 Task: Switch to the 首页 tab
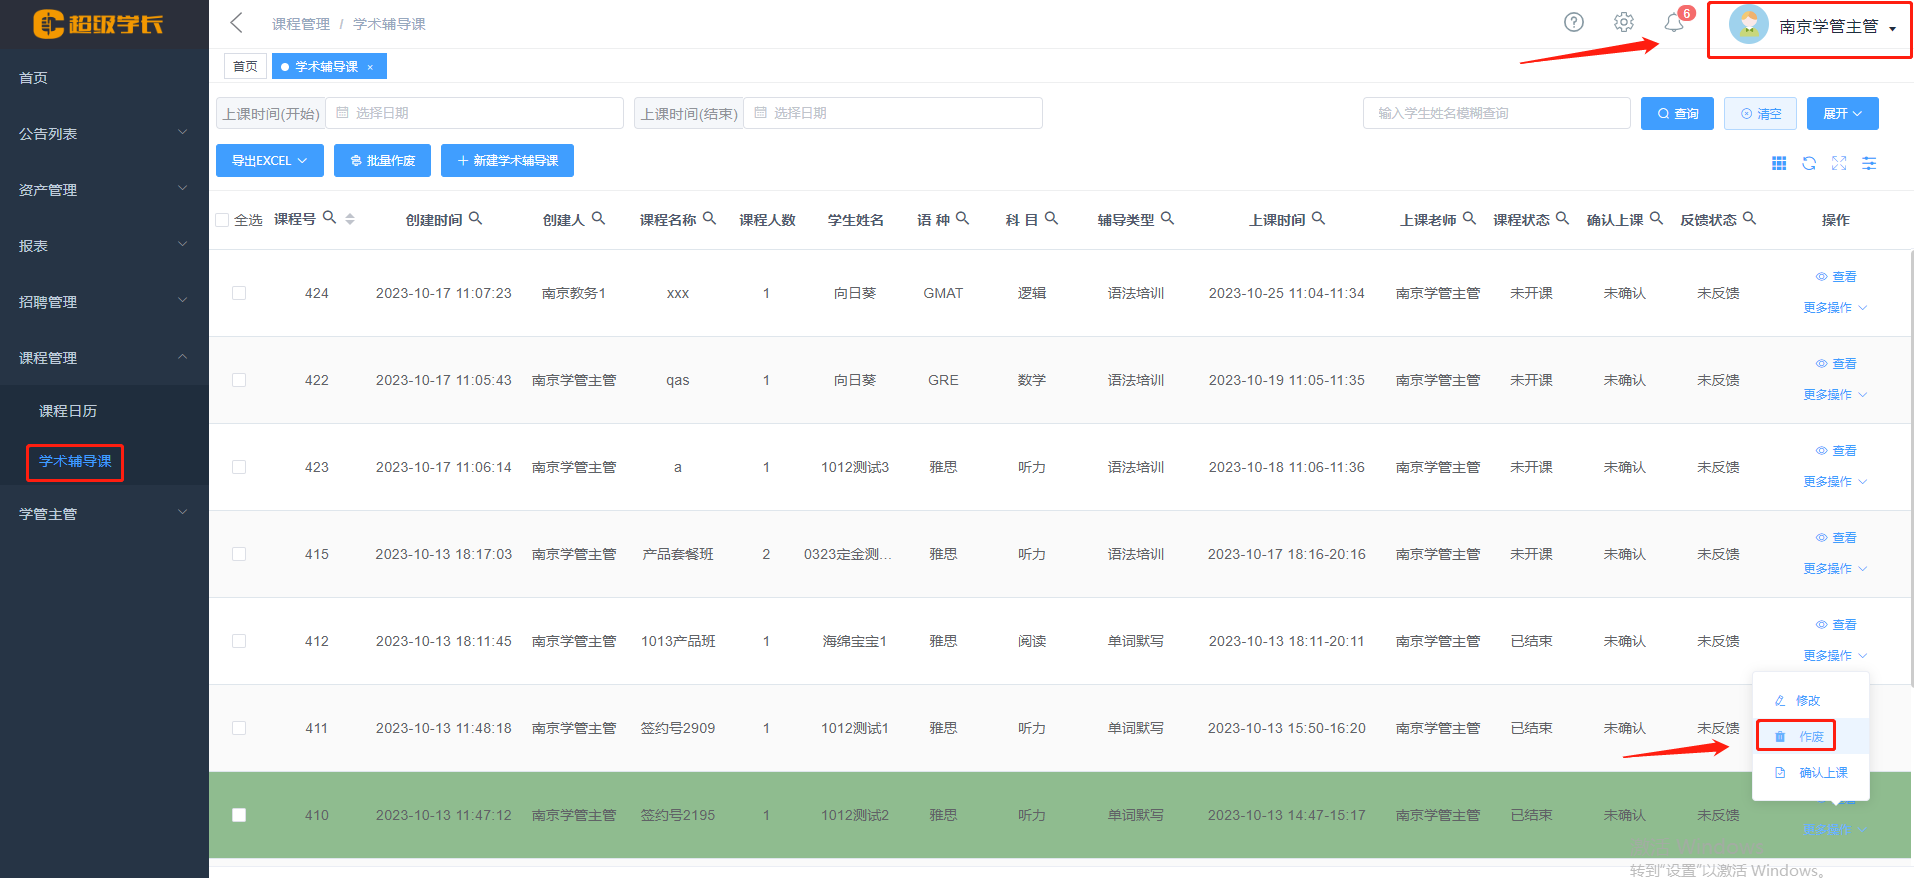(245, 67)
